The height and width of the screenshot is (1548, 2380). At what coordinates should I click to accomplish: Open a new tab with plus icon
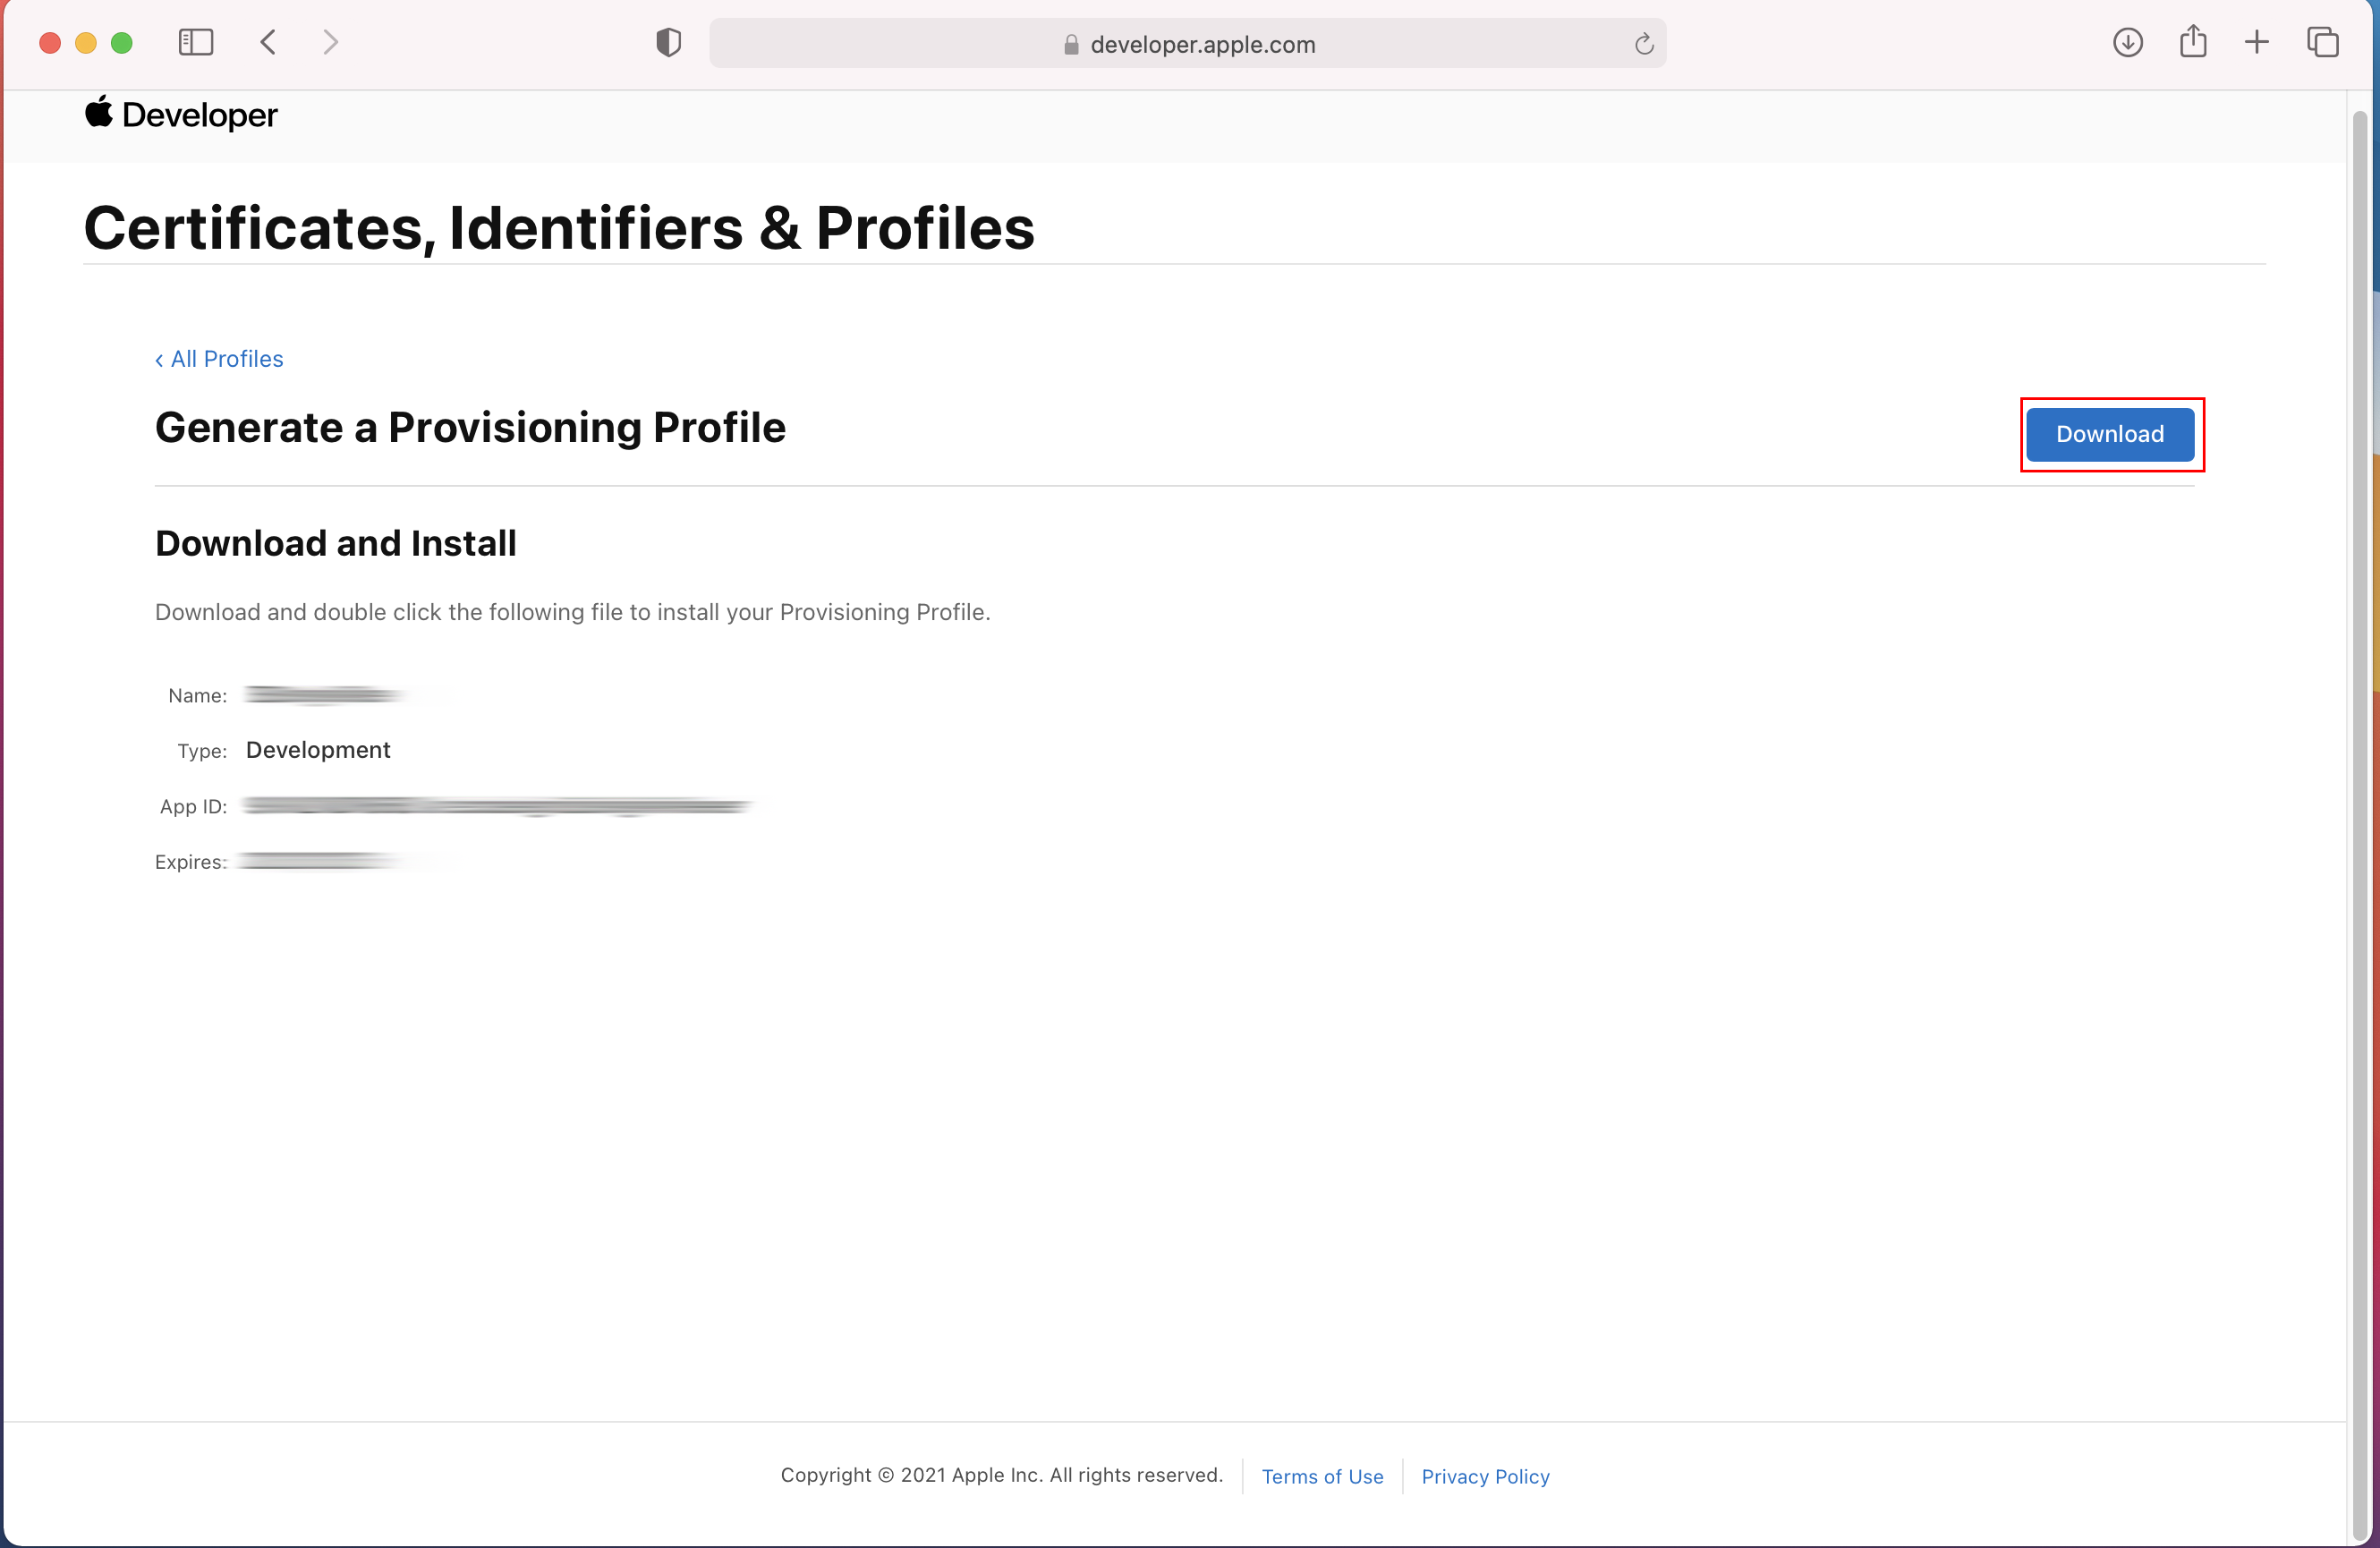tap(2256, 42)
